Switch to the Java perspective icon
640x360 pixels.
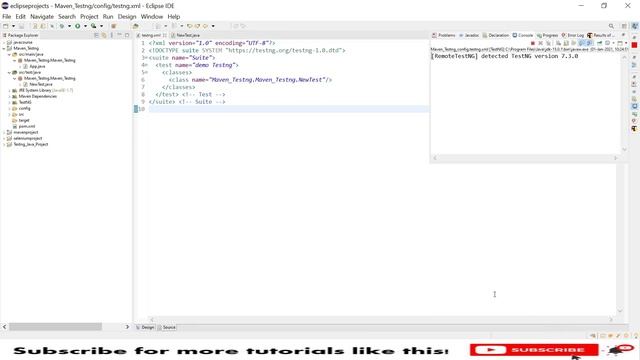point(635,26)
